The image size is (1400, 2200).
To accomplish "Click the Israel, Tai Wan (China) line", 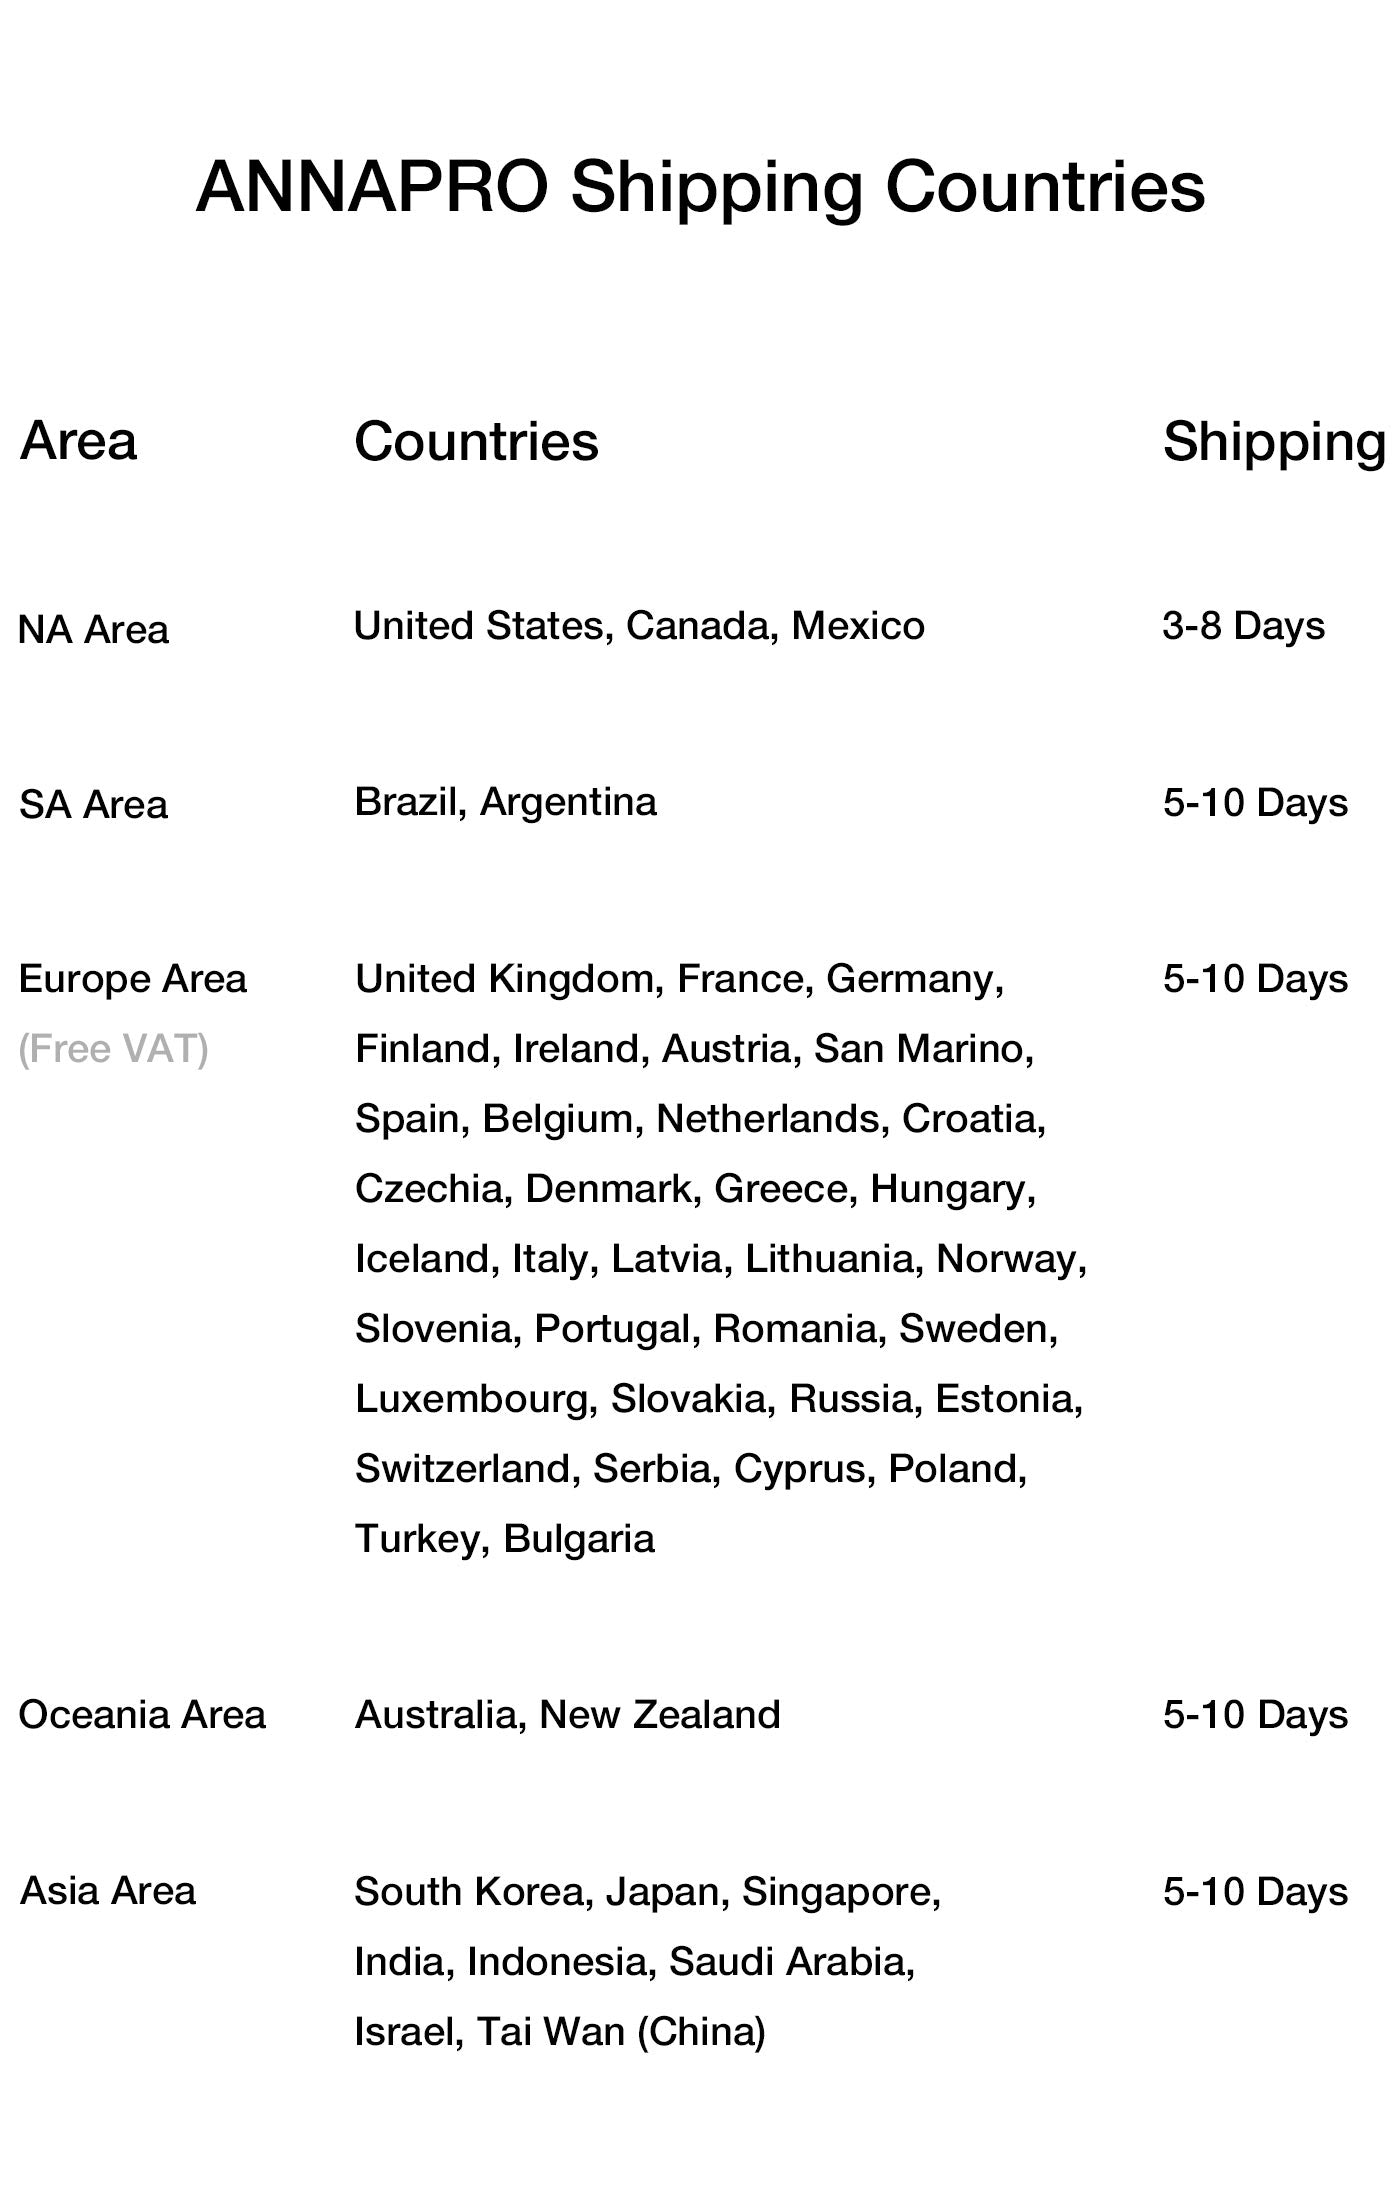I will tap(560, 2032).
